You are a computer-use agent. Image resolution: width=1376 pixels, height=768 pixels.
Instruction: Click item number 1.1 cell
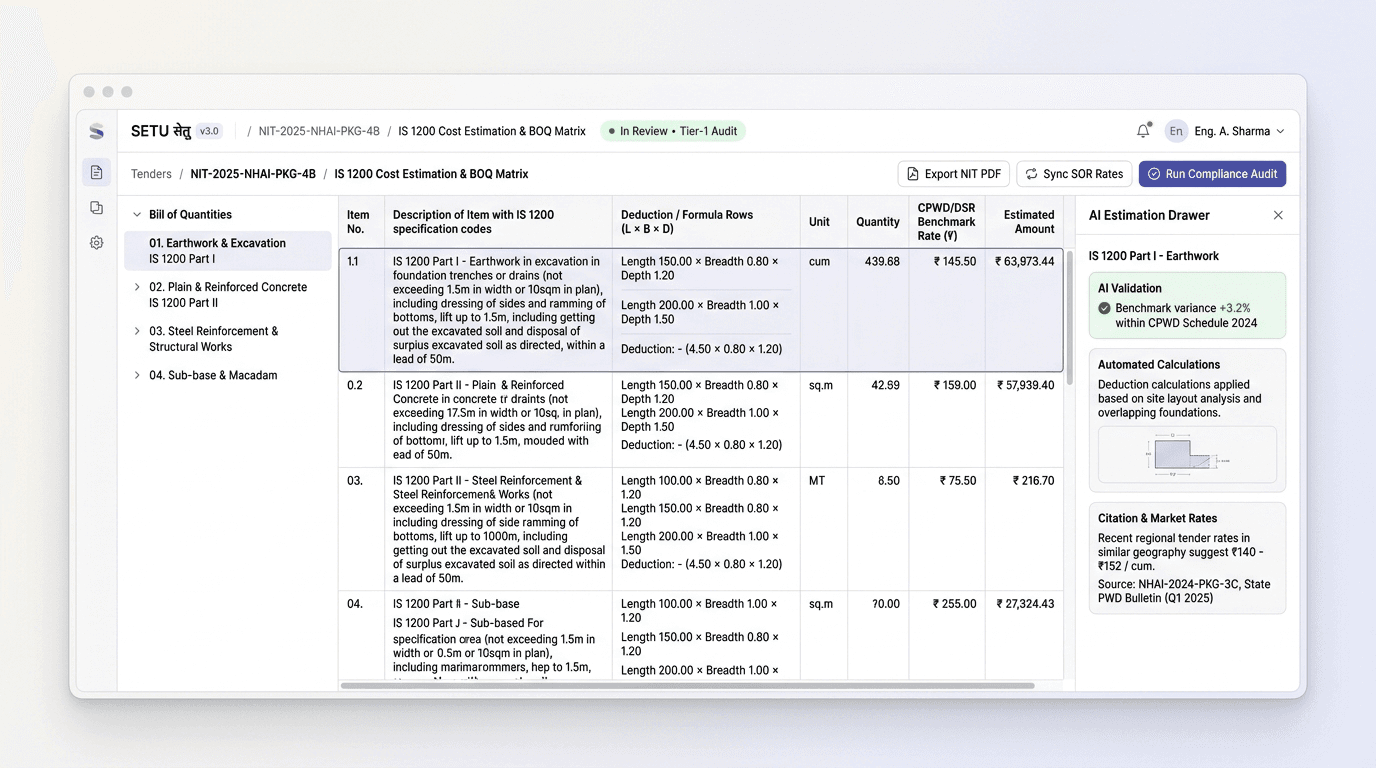point(354,262)
